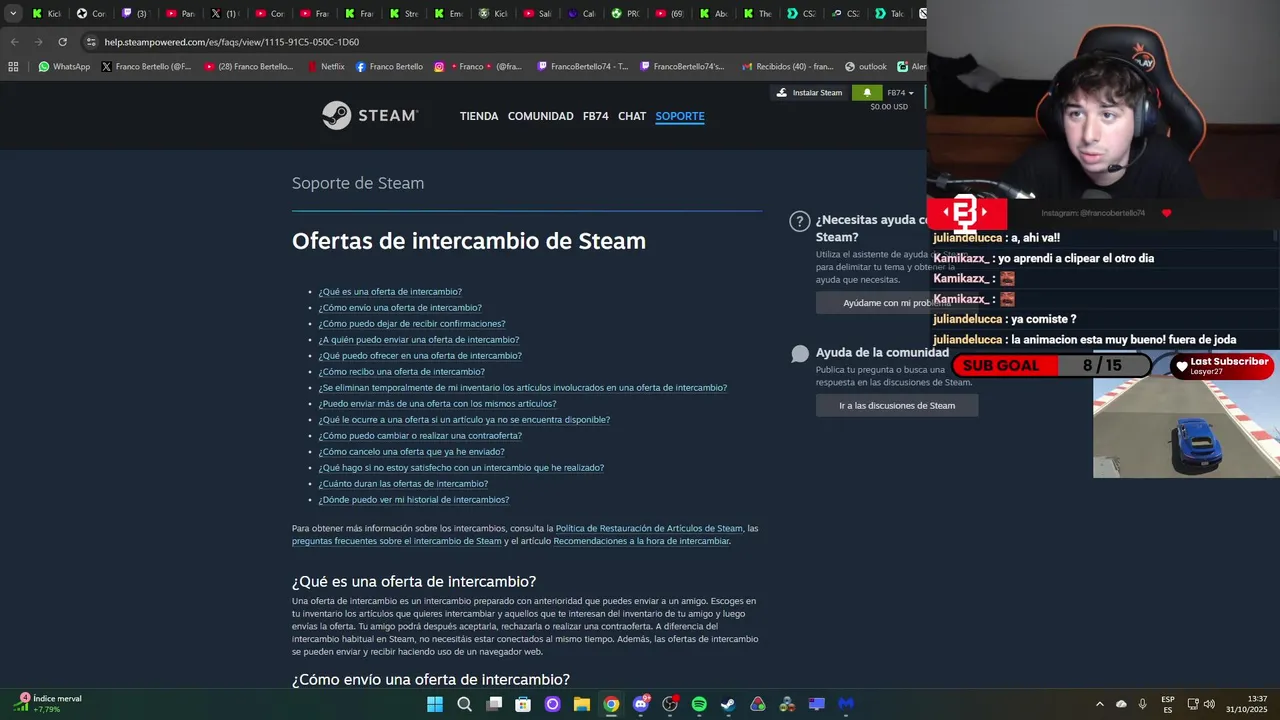This screenshot has width=1280, height=720.
Task: Open the outlook bookmark
Action: [866, 67]
